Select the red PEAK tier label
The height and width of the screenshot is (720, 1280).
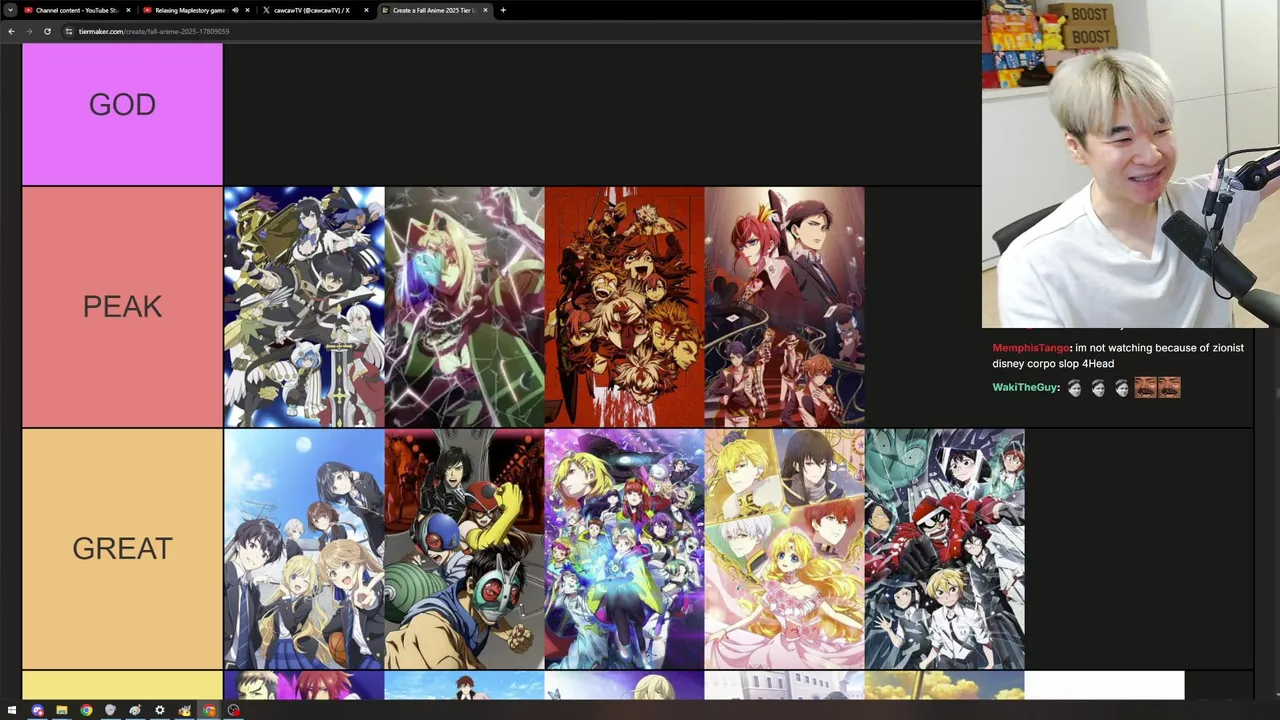(122, 306)
